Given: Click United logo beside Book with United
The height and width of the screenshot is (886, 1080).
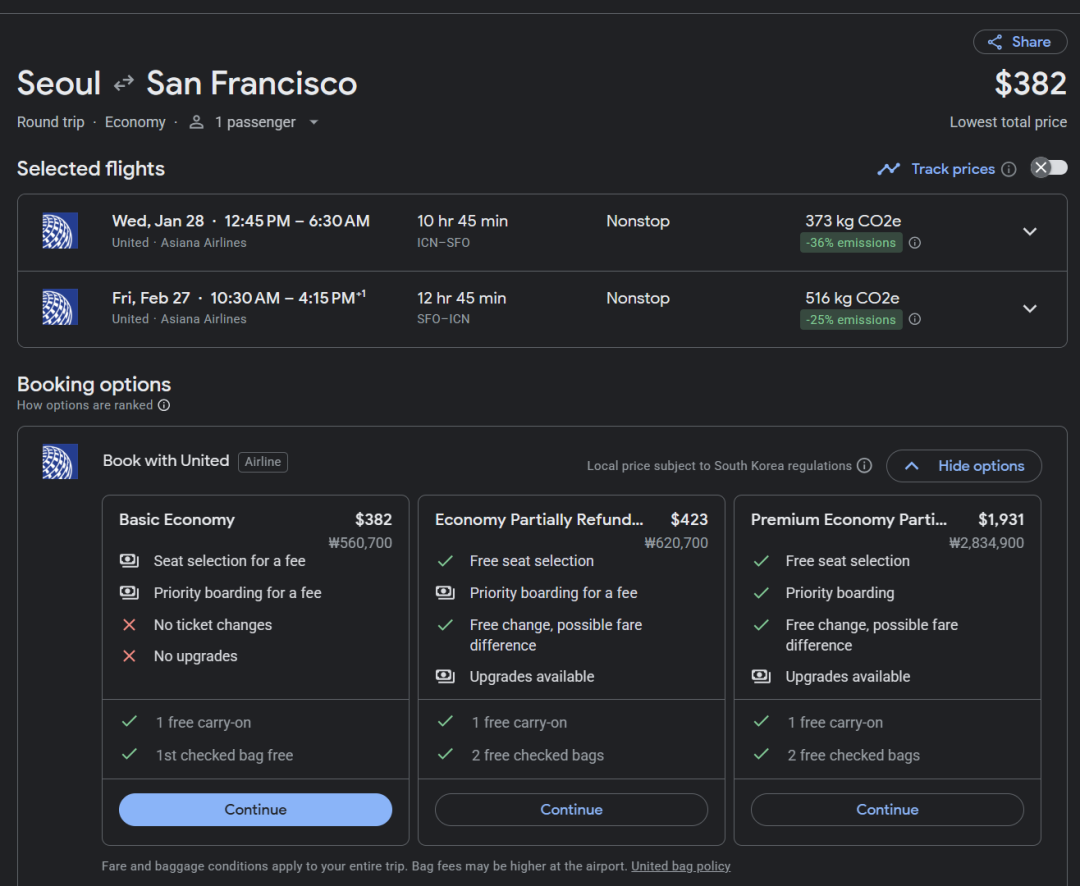Looking at the screenshot, I should (60, 461).
